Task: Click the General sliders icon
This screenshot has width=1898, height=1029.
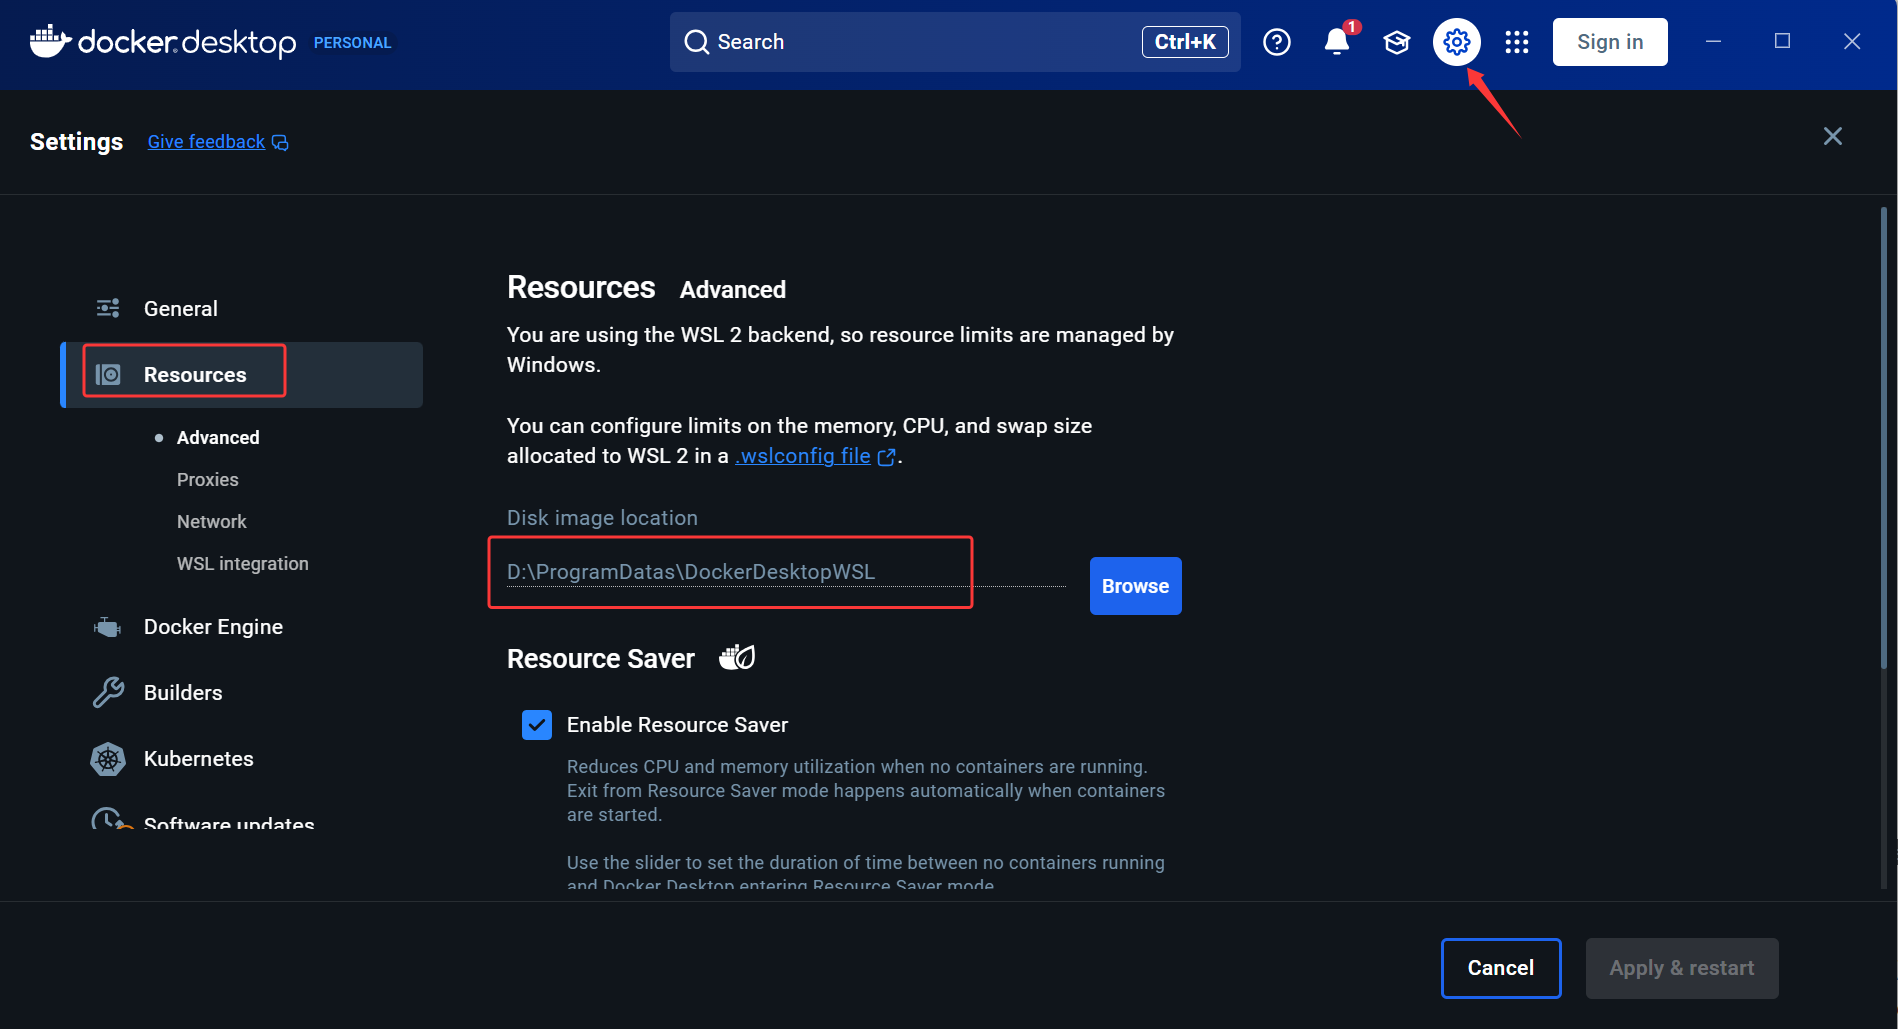Action: (x=108, y=308)
